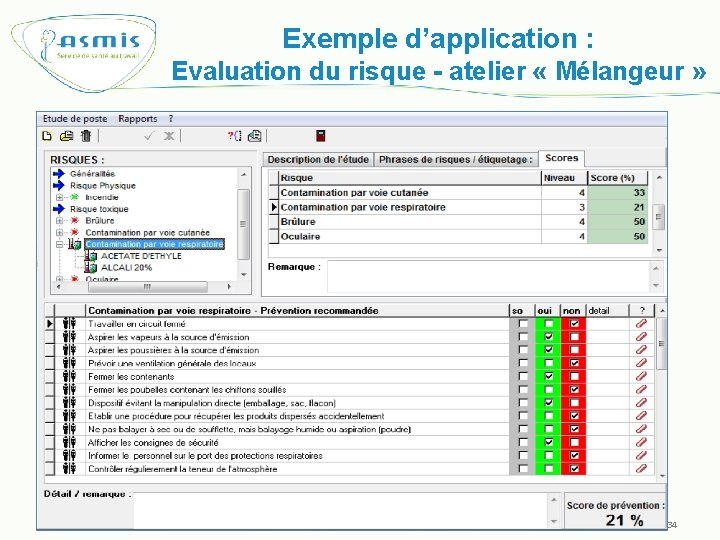Click the report preview toolbar icon

(254, 136)
